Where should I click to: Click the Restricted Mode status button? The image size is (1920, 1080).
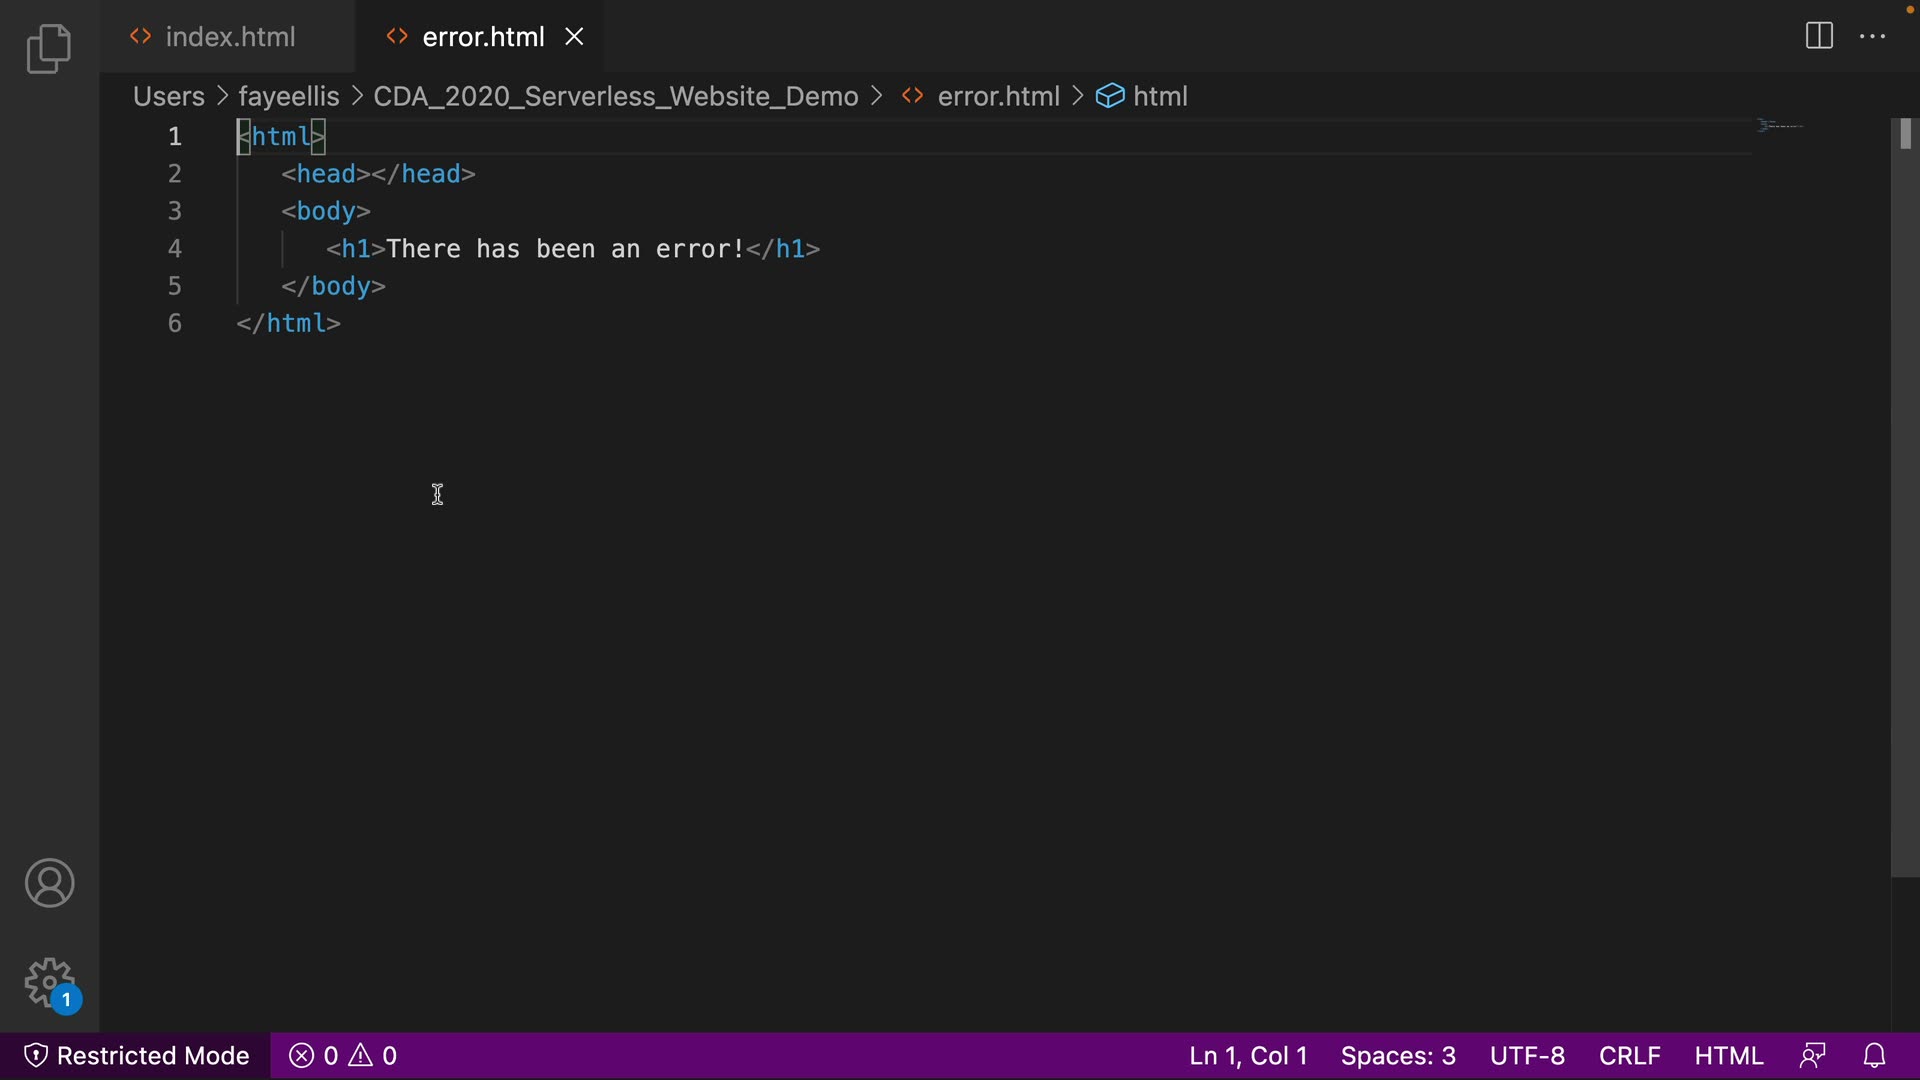click(x=136, y=1056)
